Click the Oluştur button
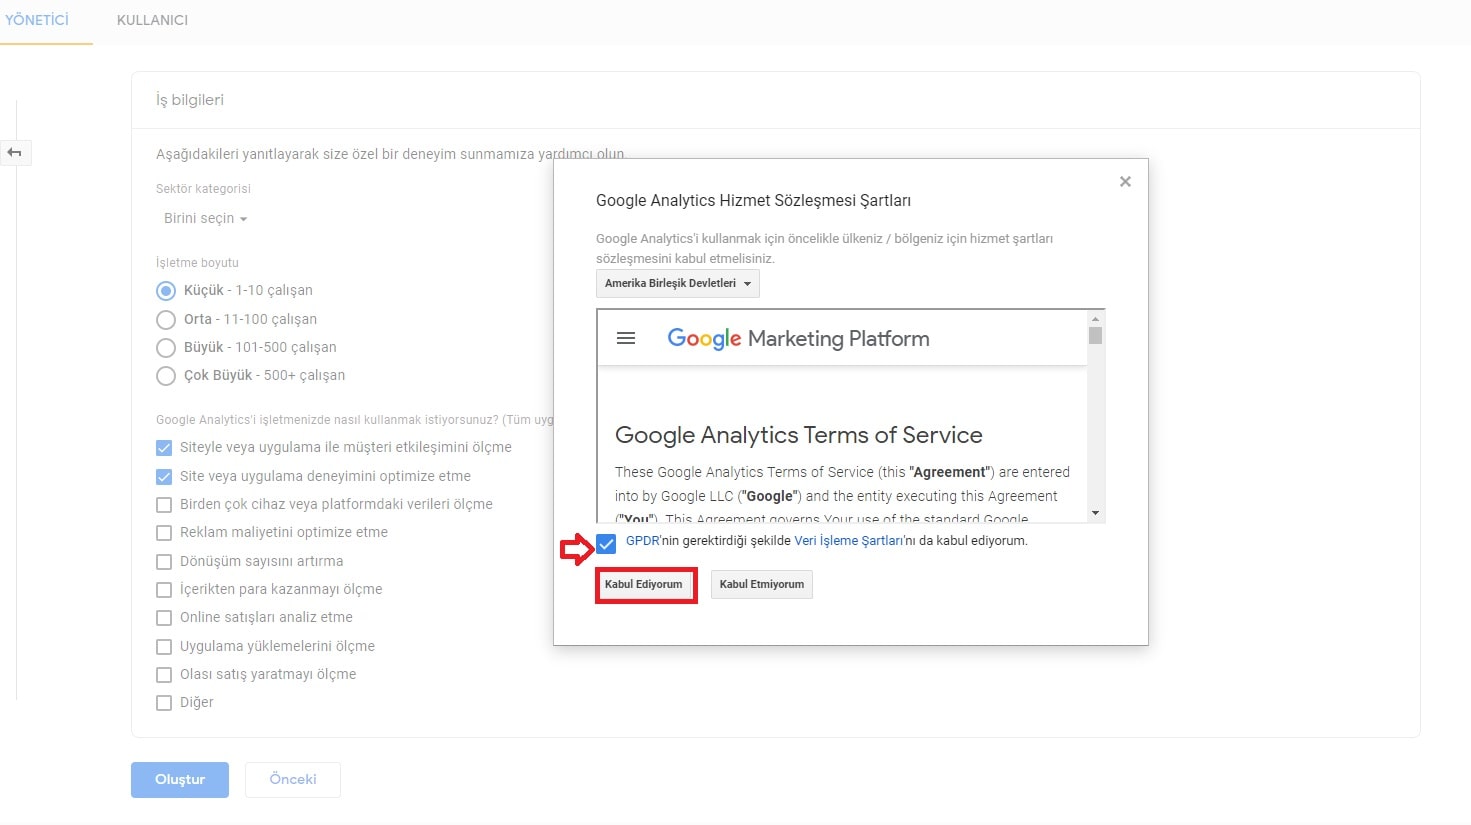 point(180,780)
